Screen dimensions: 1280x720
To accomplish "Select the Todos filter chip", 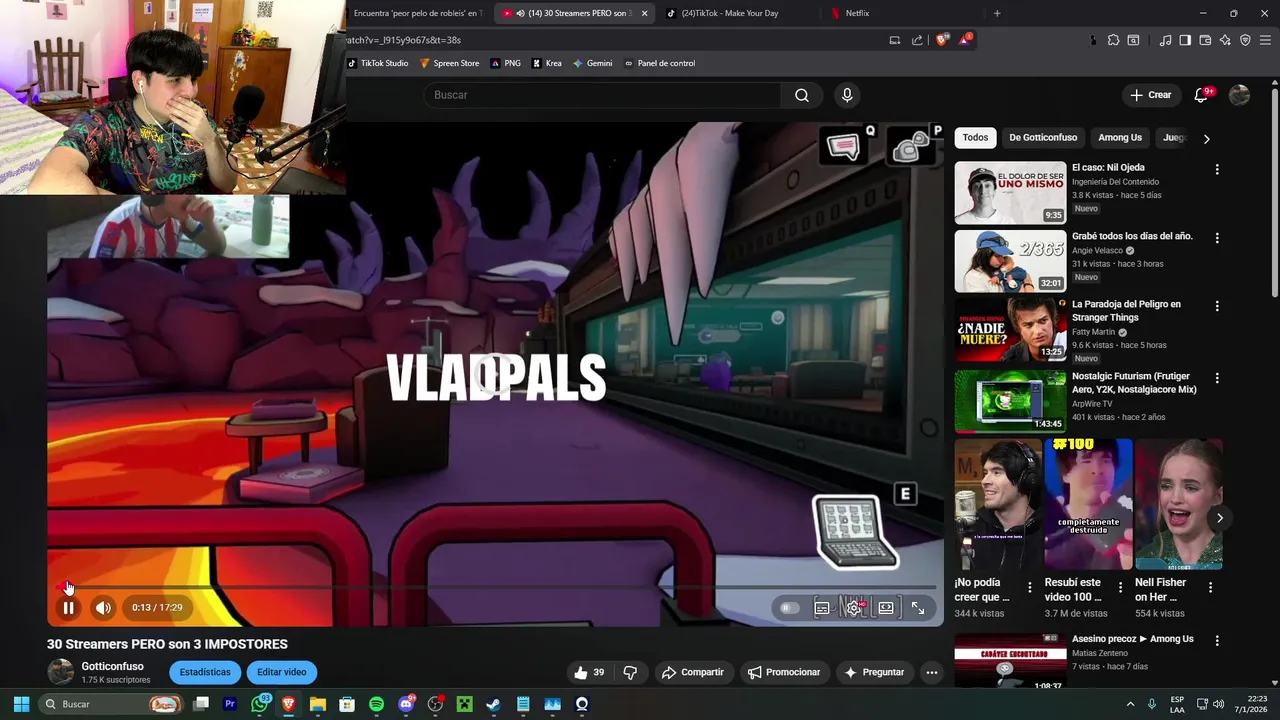I will [975, 138].
